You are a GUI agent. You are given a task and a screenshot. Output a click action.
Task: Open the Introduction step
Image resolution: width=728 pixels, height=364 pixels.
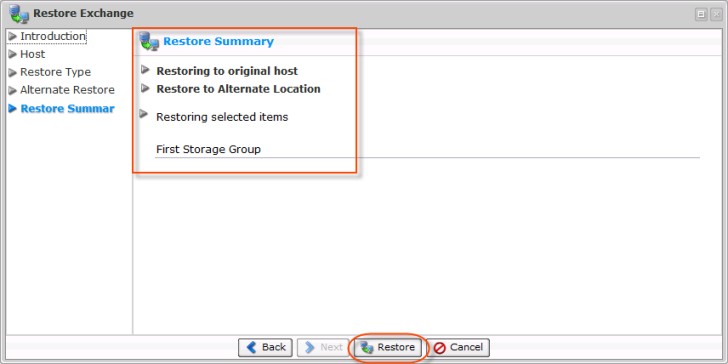(53, 36)
